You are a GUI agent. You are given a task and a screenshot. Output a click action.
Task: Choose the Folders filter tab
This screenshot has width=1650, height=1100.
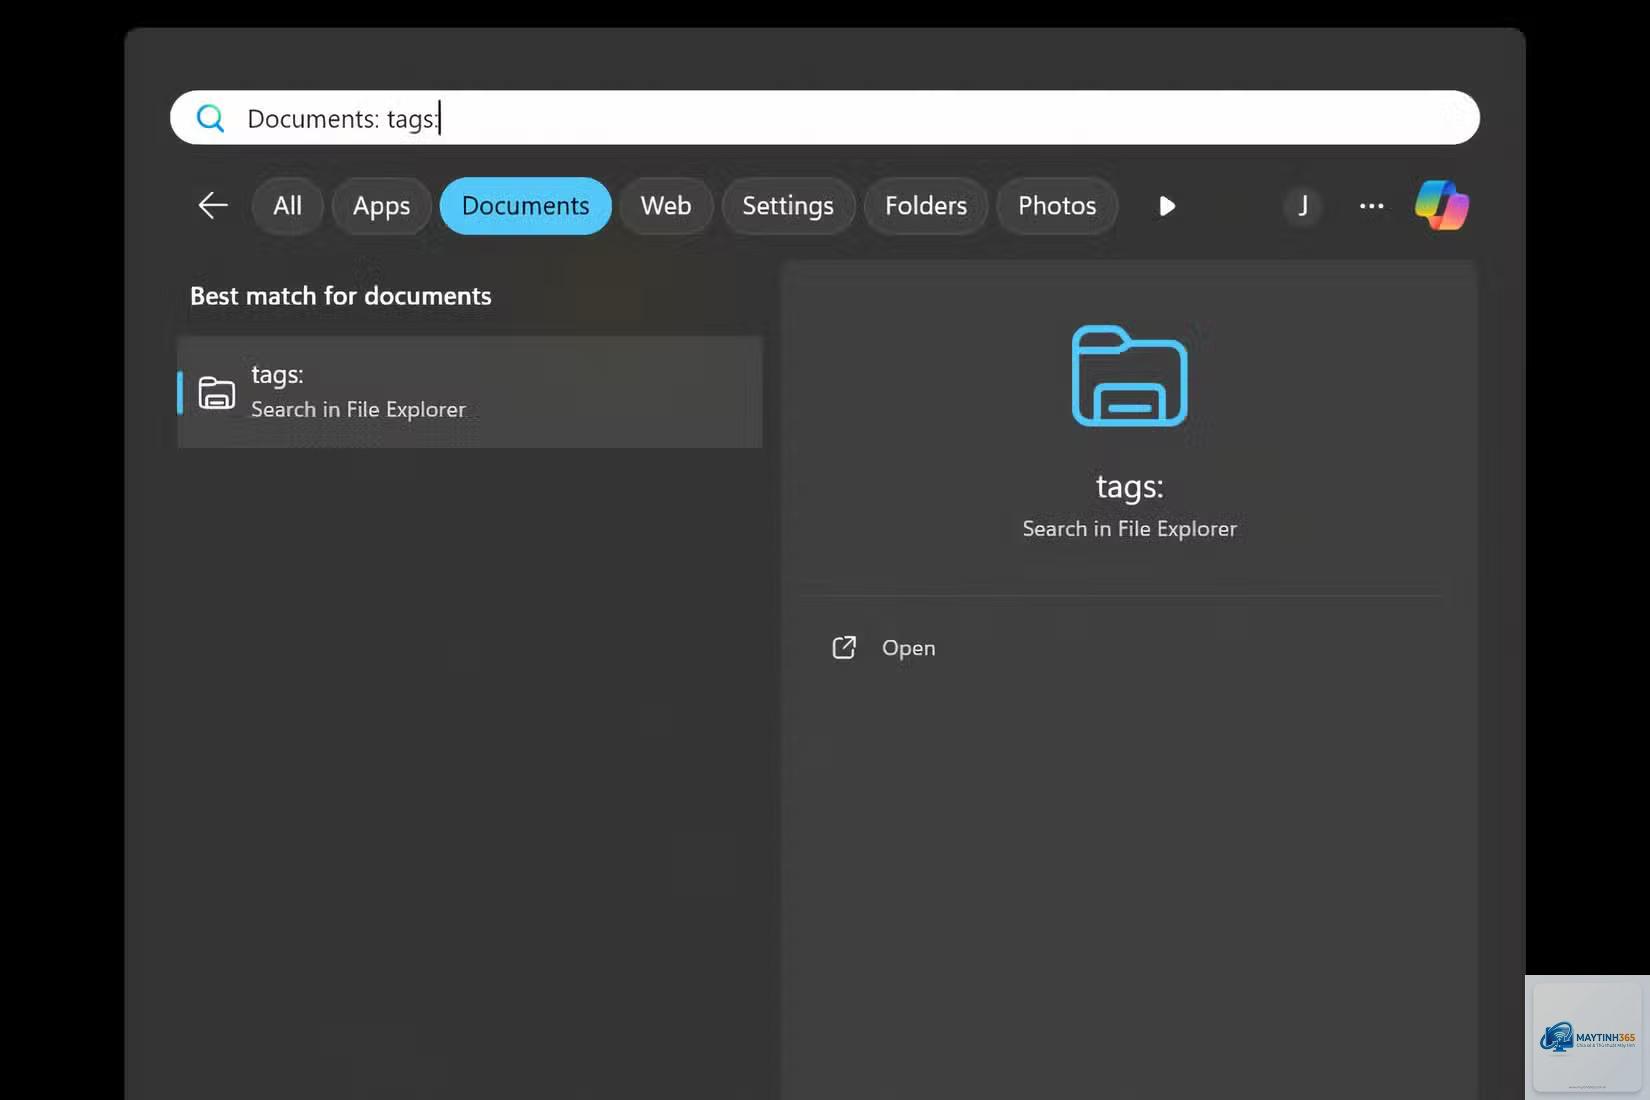point(926,206)
